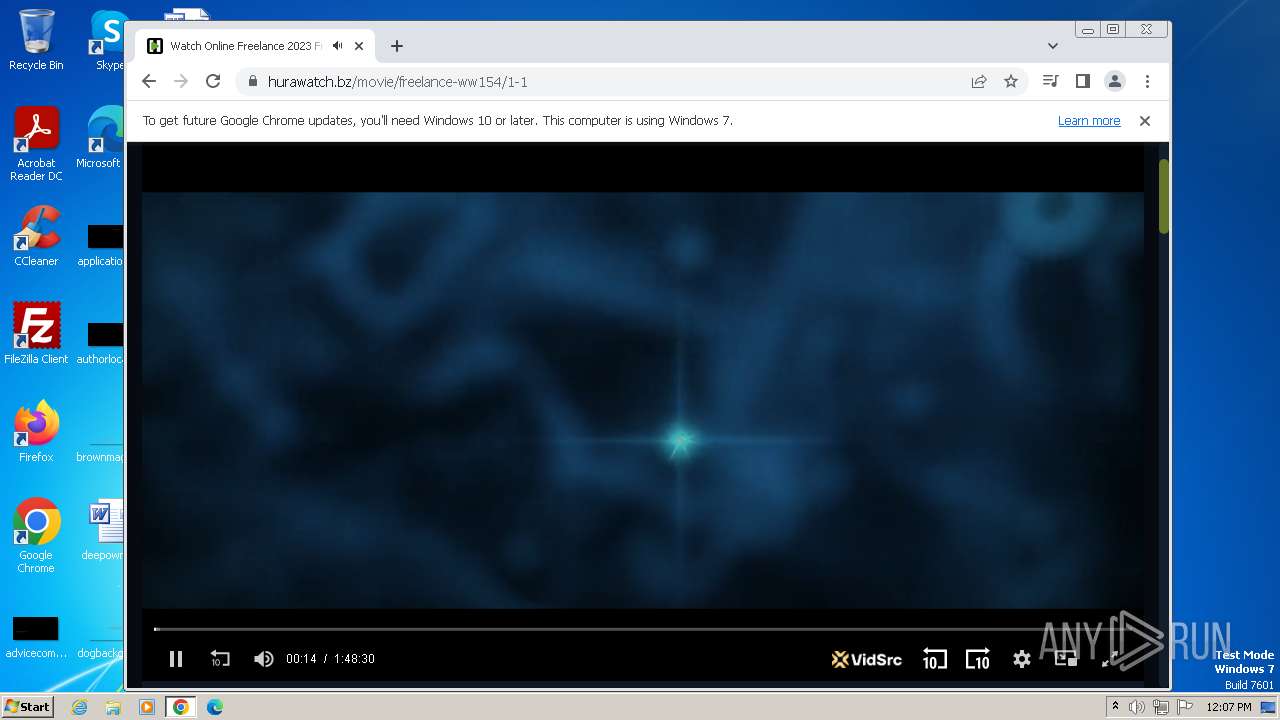Click the taskbar clock 12:07 PM
Viewport: 1280px width, 720px height.
[x=1229, y=707]
